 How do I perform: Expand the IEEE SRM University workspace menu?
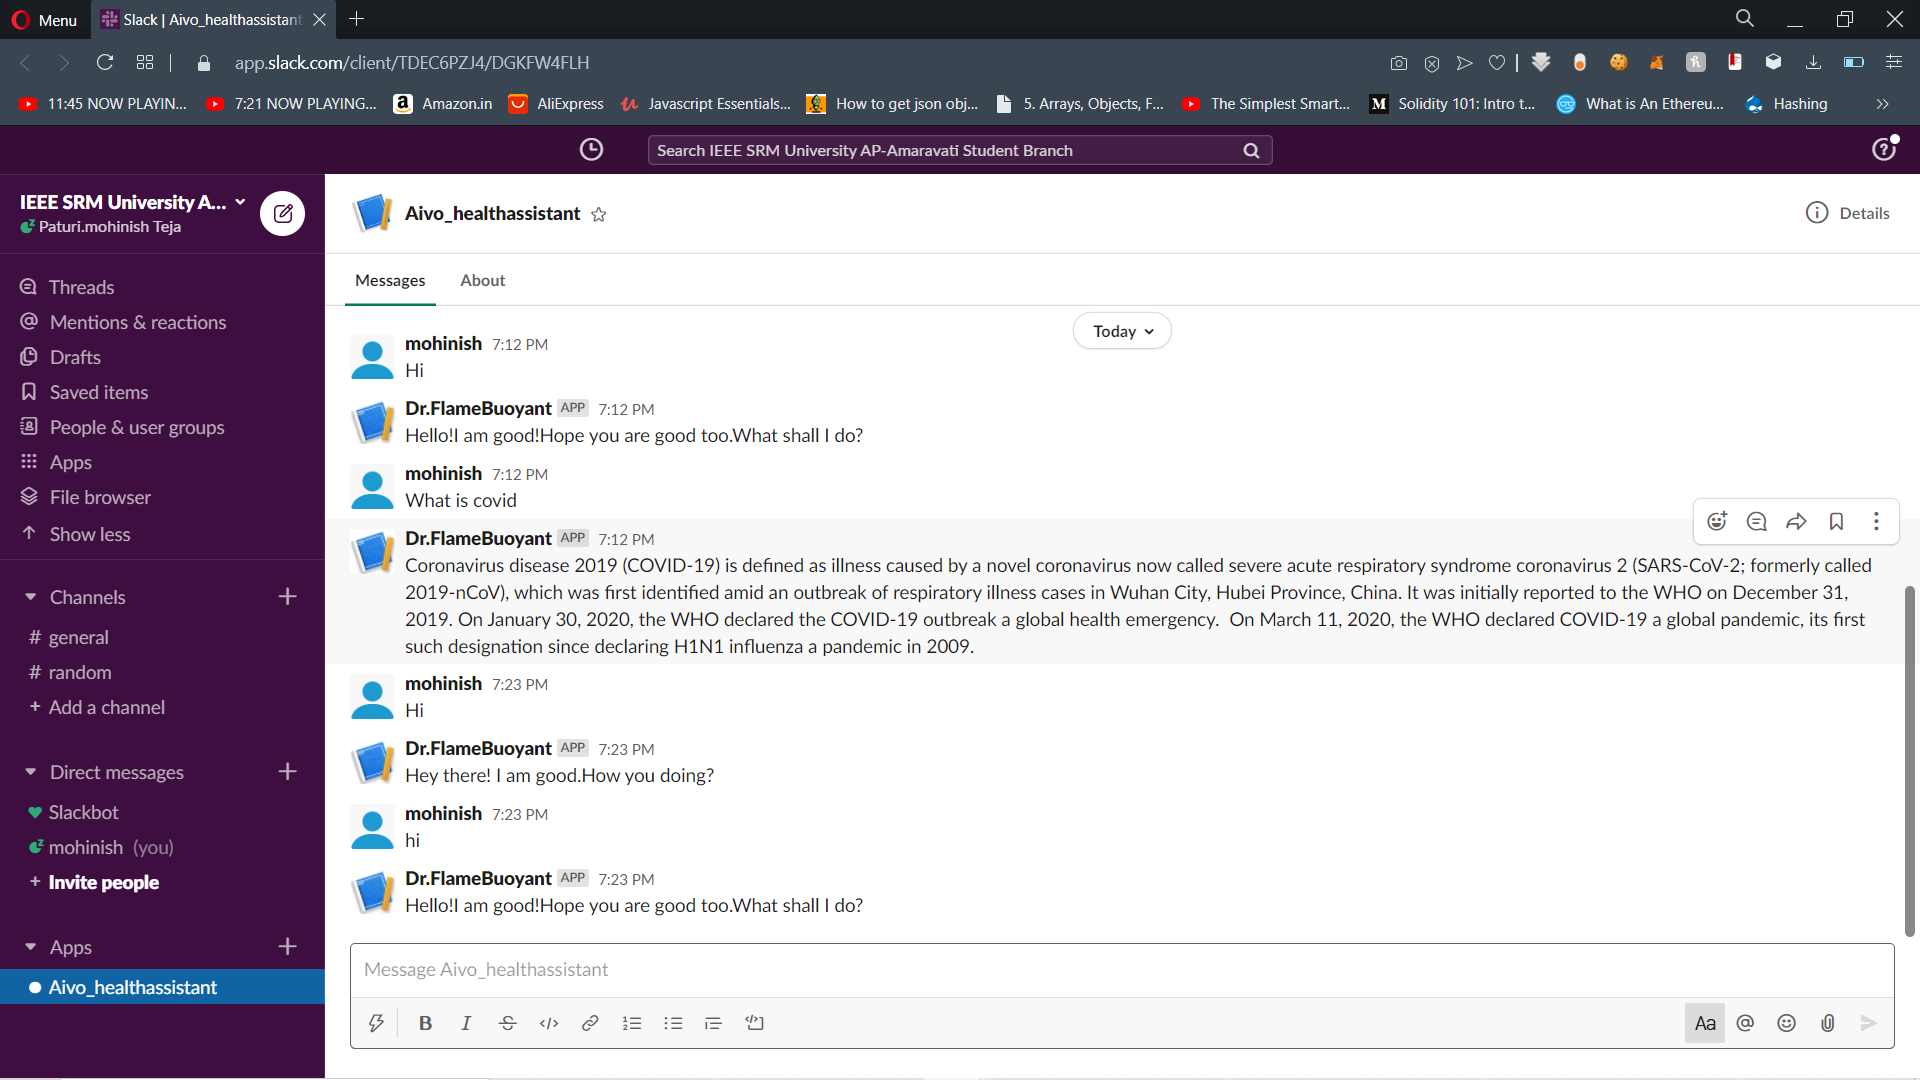[132, 202]
